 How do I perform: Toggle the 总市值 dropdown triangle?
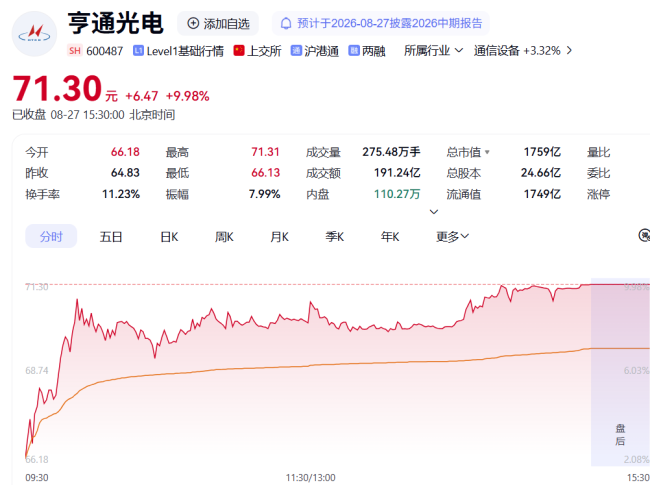coord(487,152)
